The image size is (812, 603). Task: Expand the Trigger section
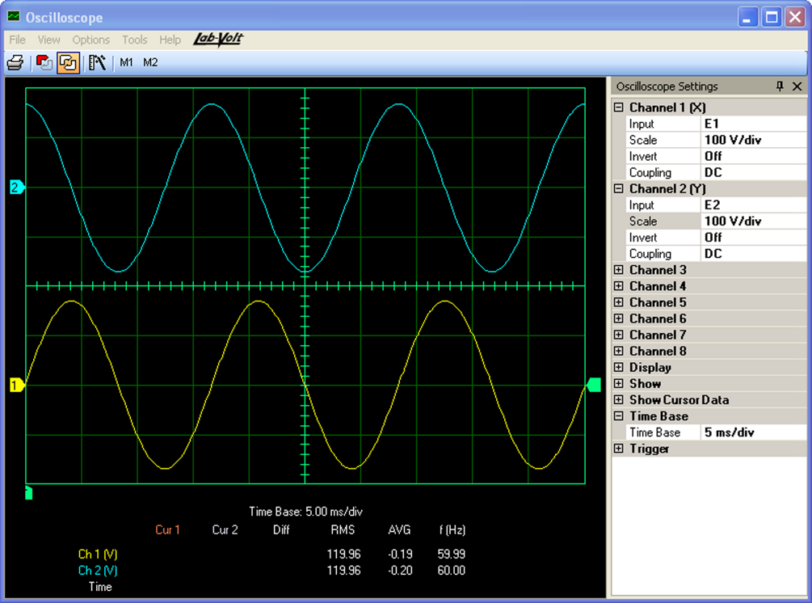[618, 449]
